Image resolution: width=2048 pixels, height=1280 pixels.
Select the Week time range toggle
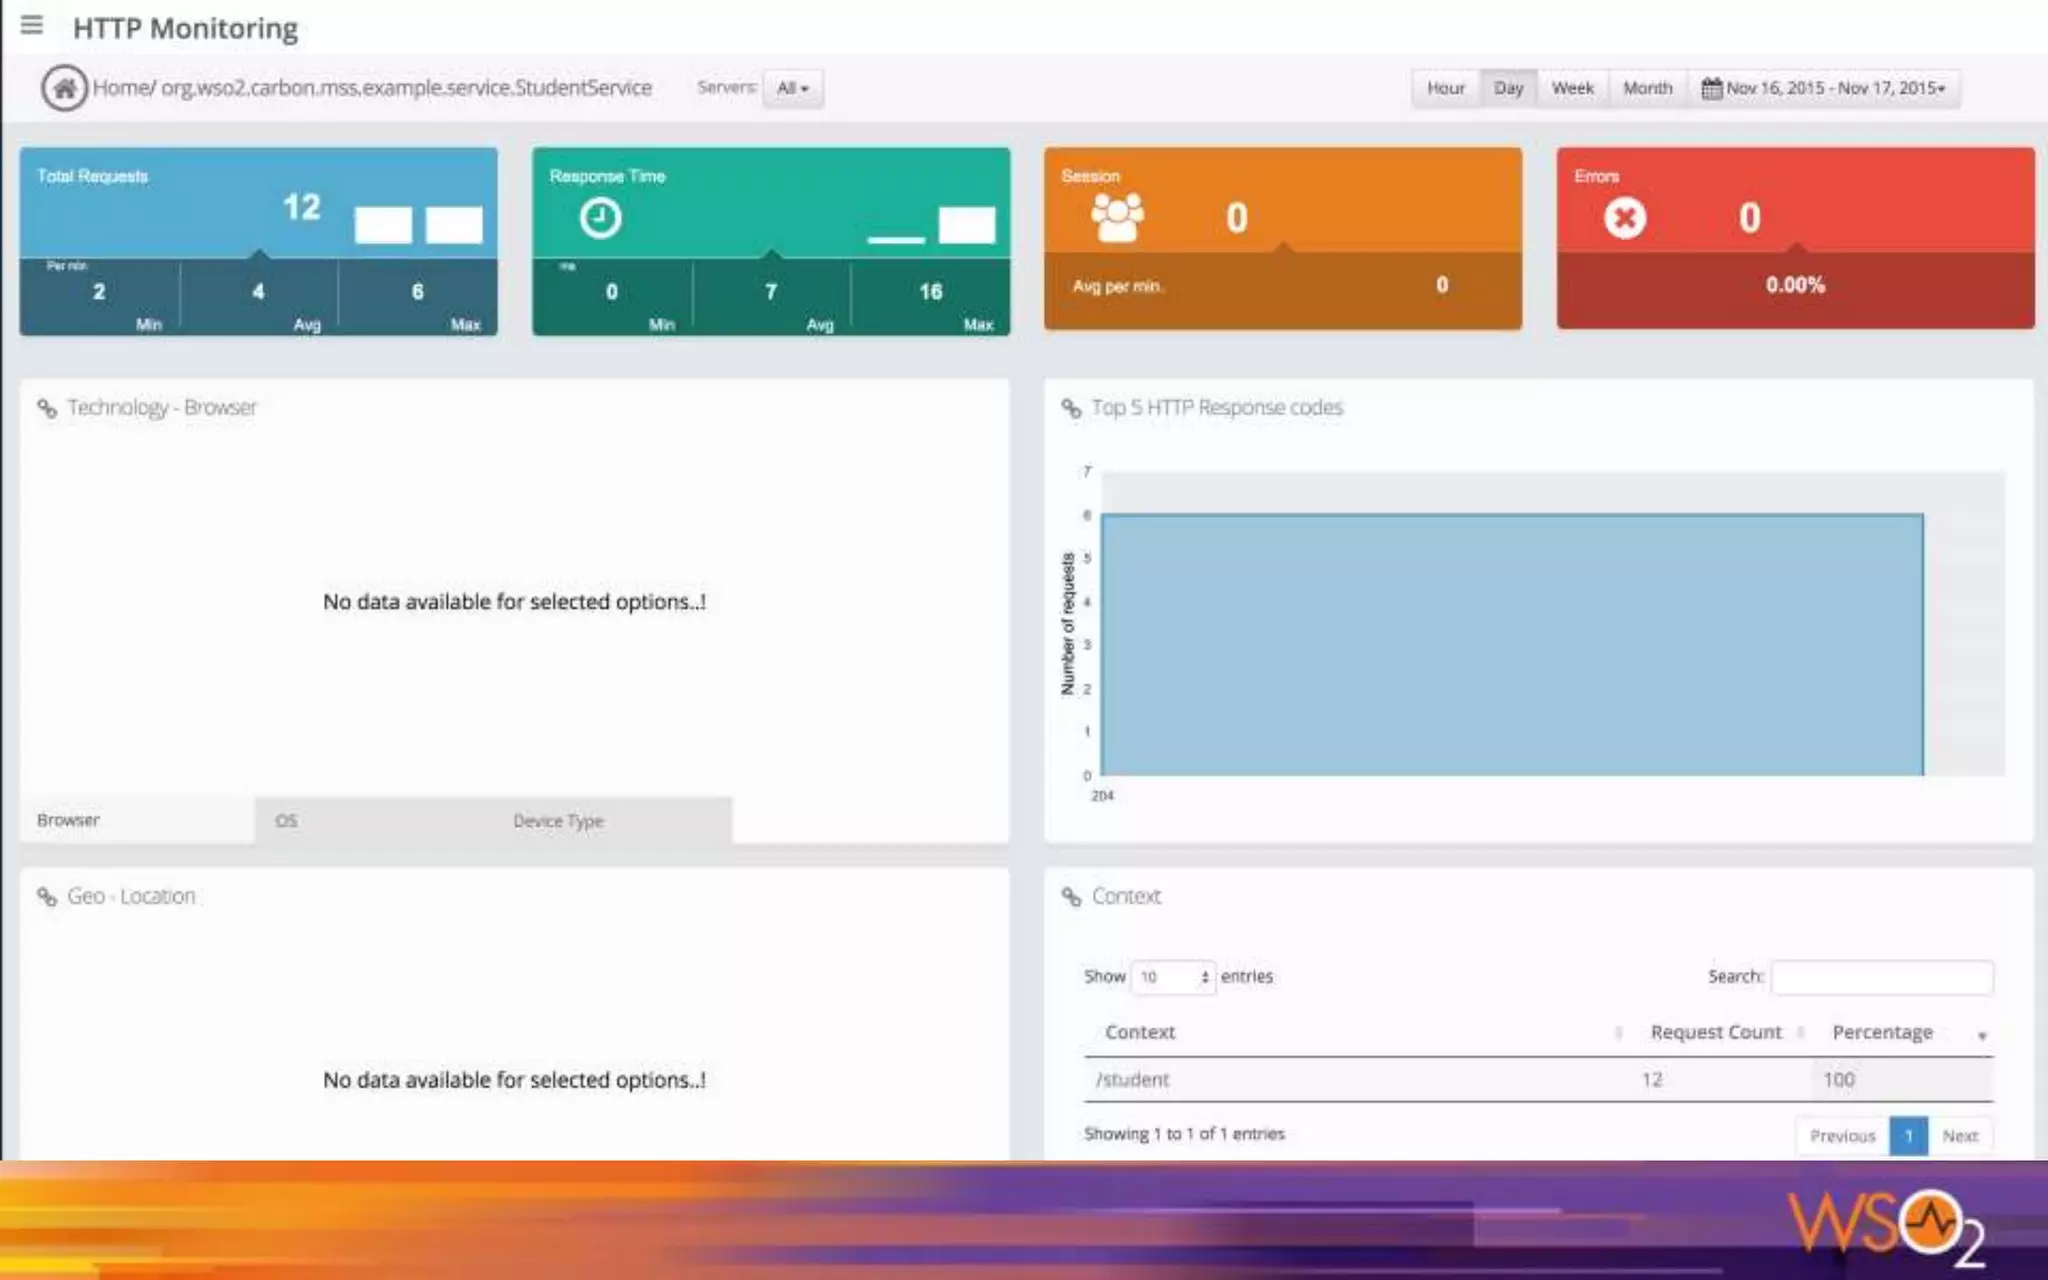(x=1572, y=88)
